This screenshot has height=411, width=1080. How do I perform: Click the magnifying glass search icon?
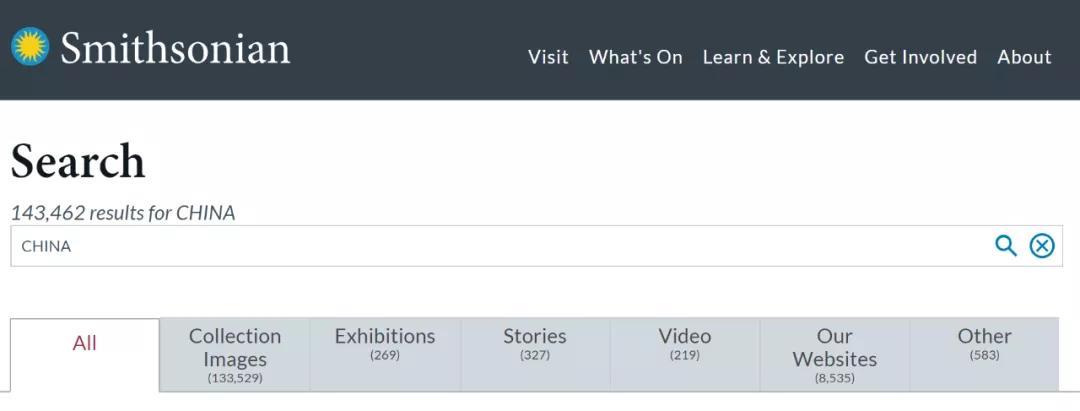(1005, 246)
